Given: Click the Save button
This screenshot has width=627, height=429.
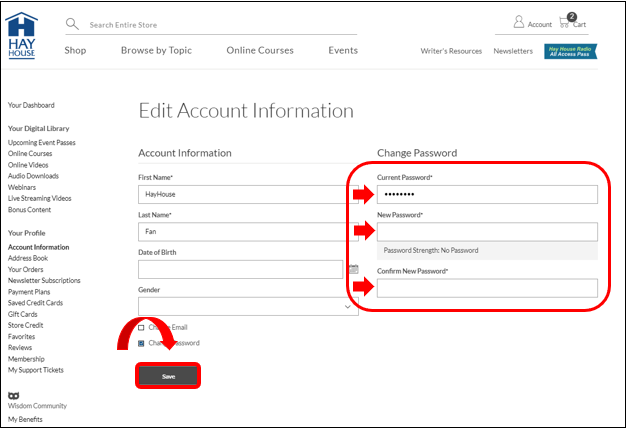Looking at the screenshot, I should click(x=168, y=376).
